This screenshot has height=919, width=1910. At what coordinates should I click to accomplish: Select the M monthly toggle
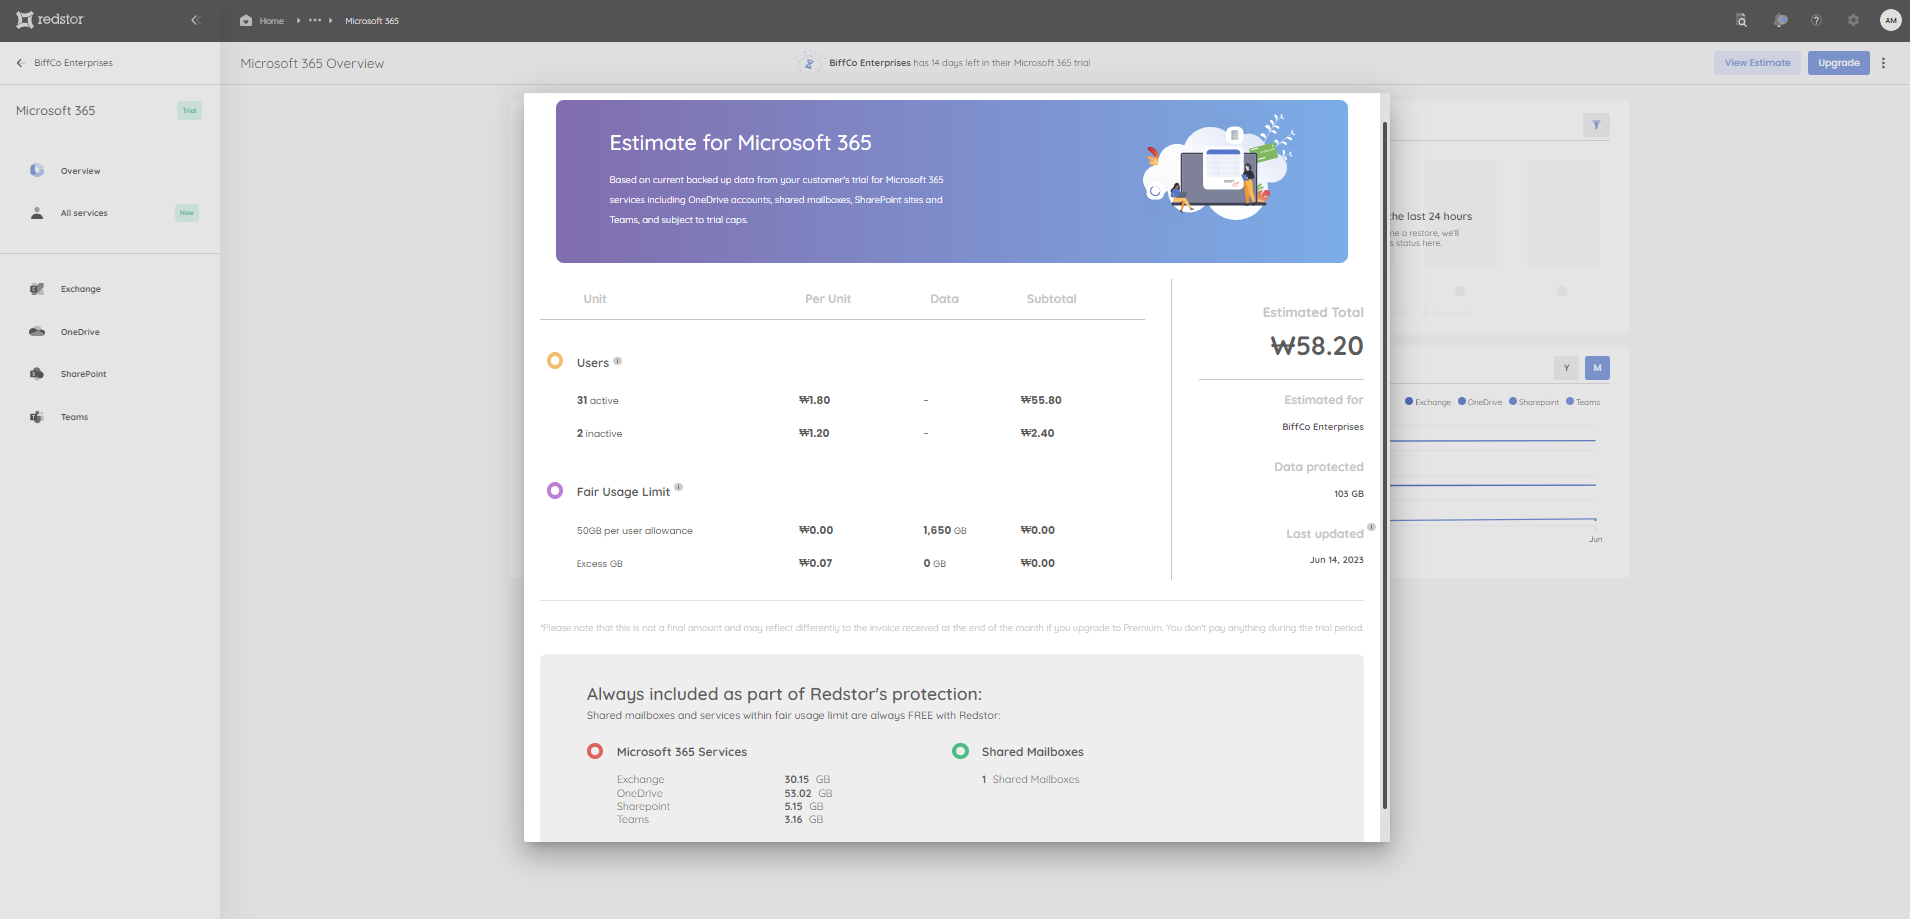coord(1597,368)
